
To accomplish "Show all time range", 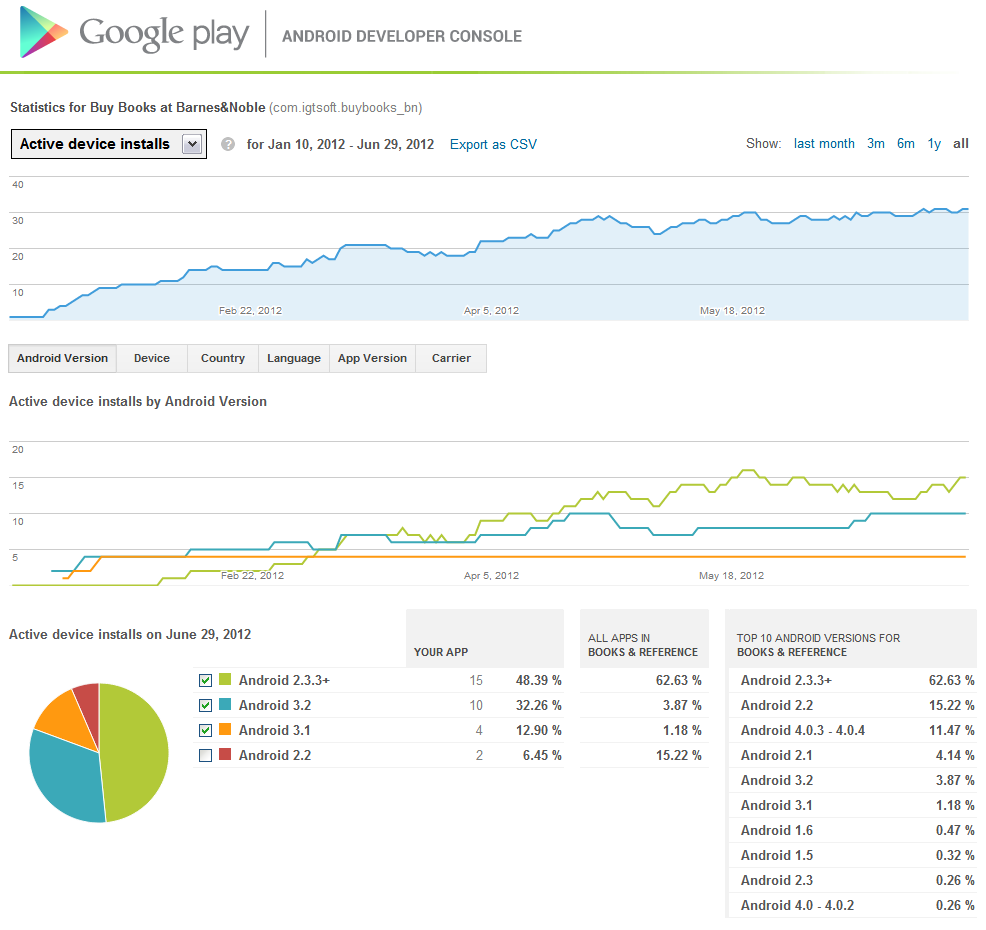I will (960, 143).
